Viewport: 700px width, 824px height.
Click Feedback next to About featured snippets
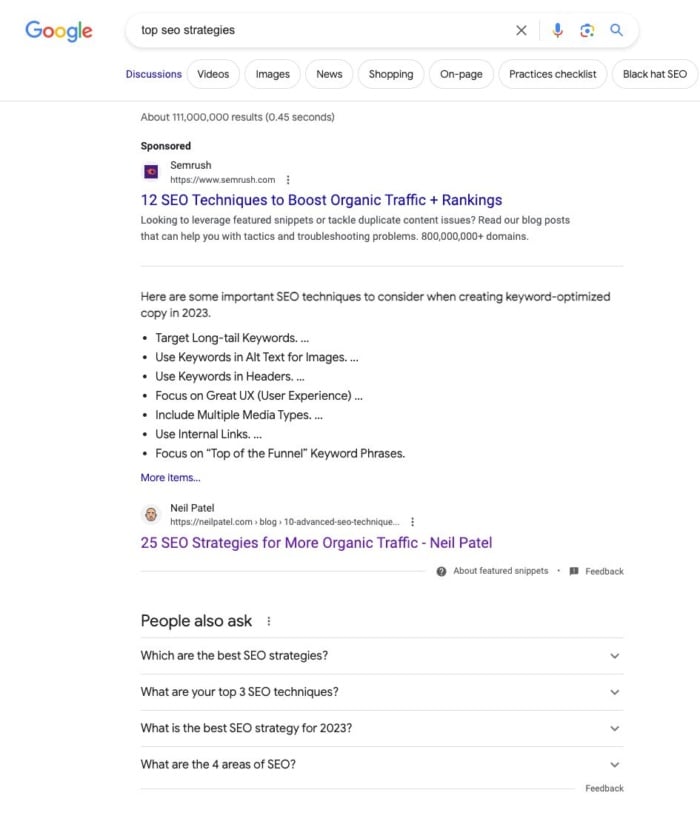[x=604, y=571]
